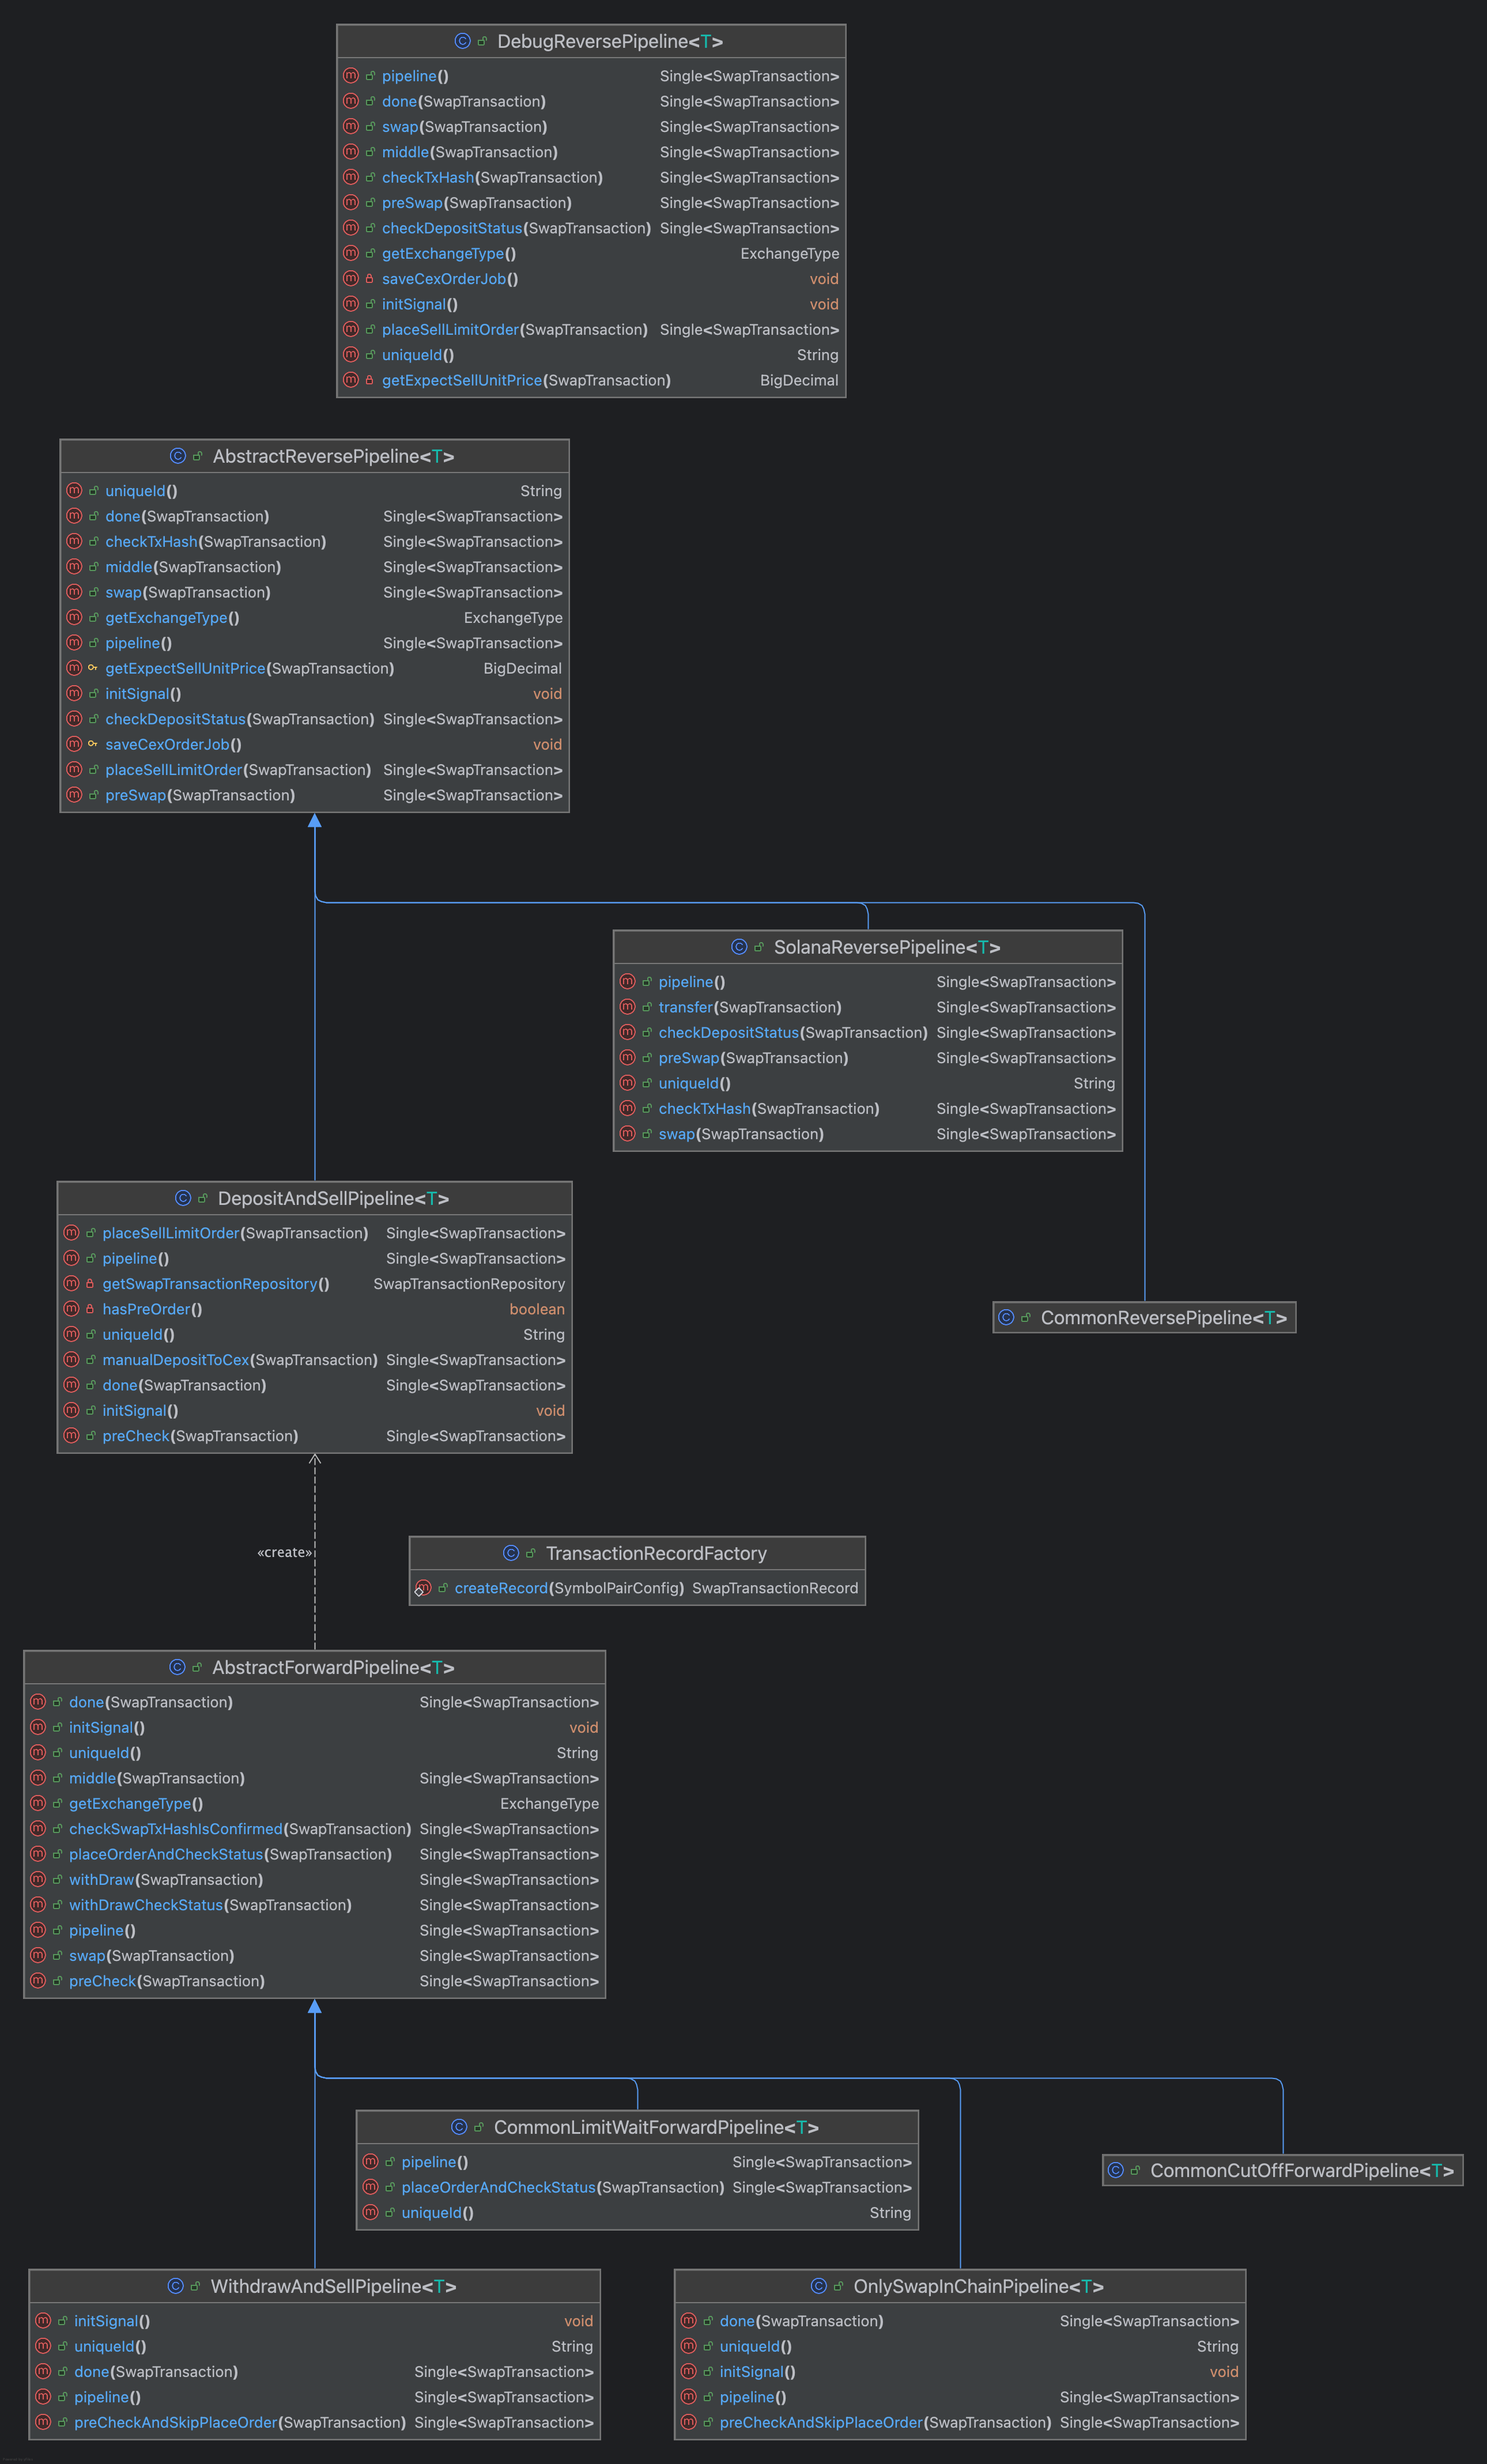Click the static method icon beside createRecord
1487x2464 pixels.
coord(423,1588)
